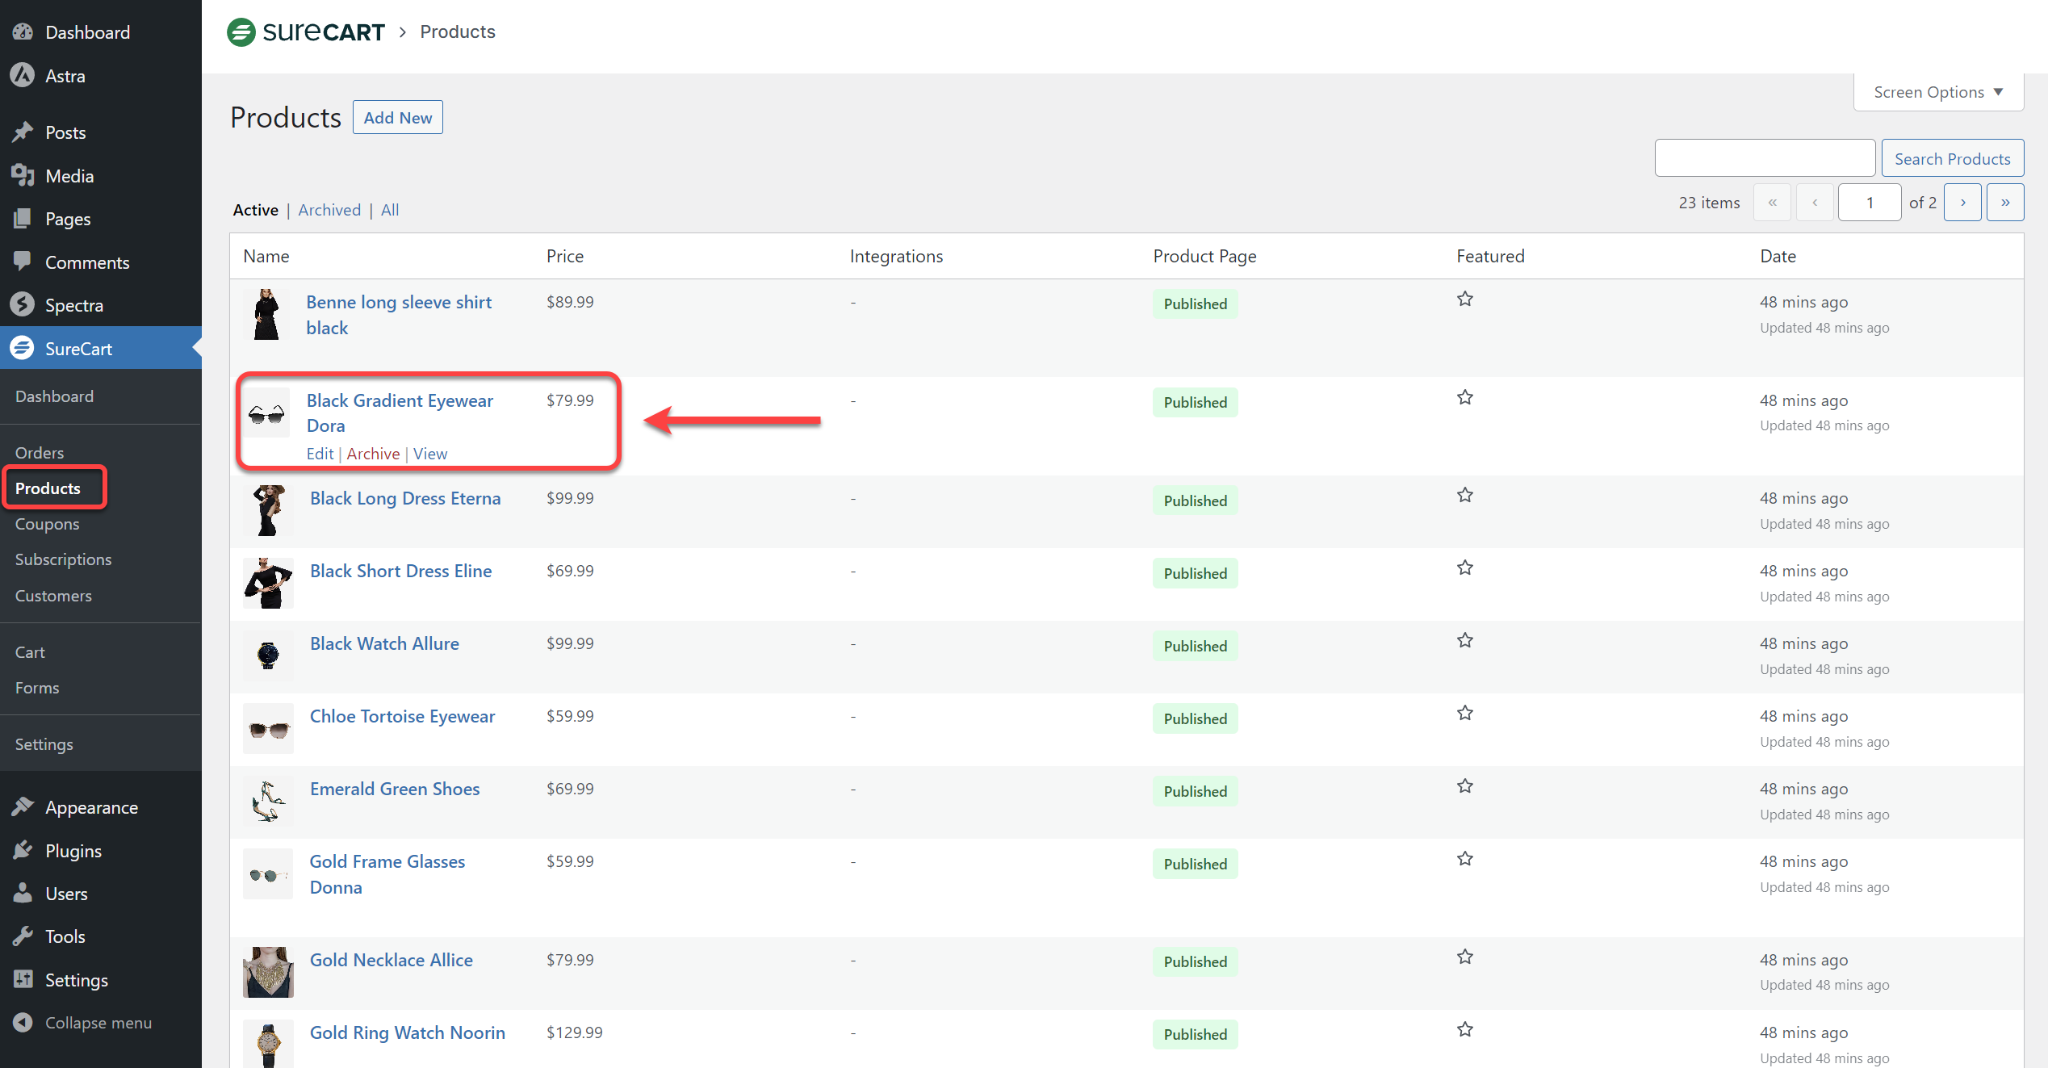Screen dimensions: 2048x1068
Task: Click the product search input field
Action: point(1764,158)
